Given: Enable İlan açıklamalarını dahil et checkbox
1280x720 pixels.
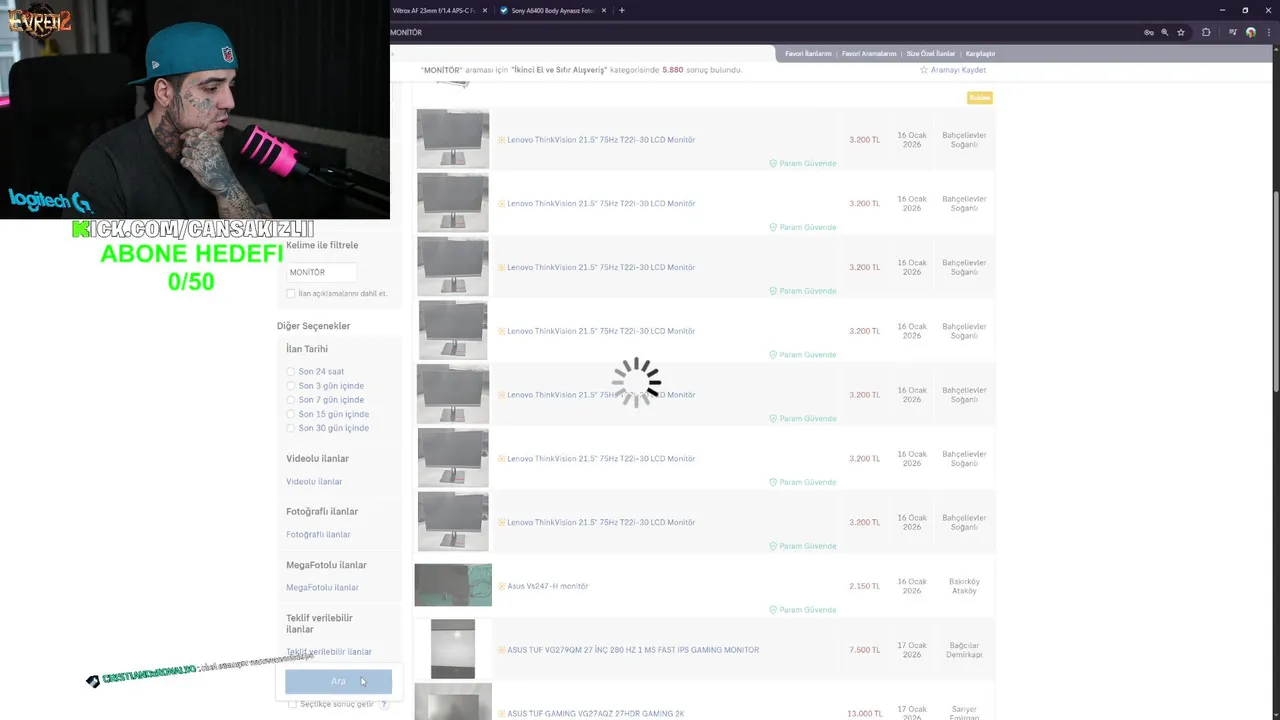Looking at the screenshot, I should tap(291, 294).
